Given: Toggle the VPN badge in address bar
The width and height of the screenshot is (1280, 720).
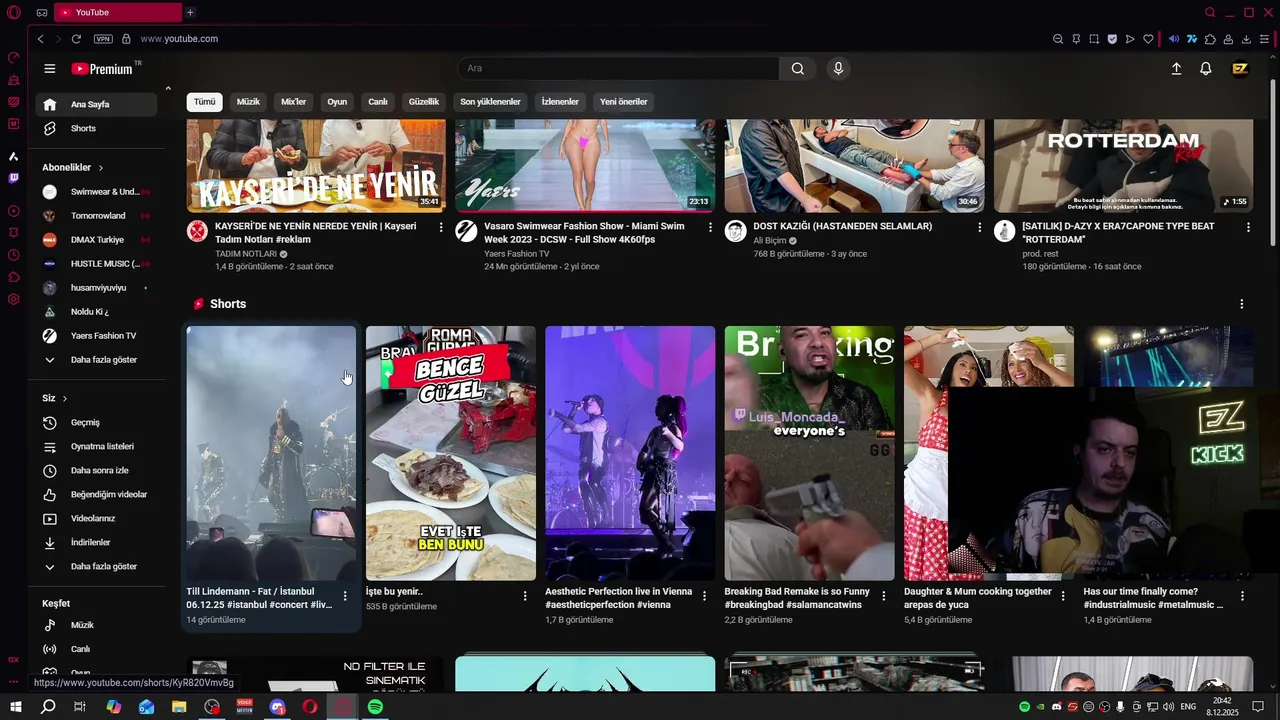Looking at the screenshot, I should (x=103, y=39).
